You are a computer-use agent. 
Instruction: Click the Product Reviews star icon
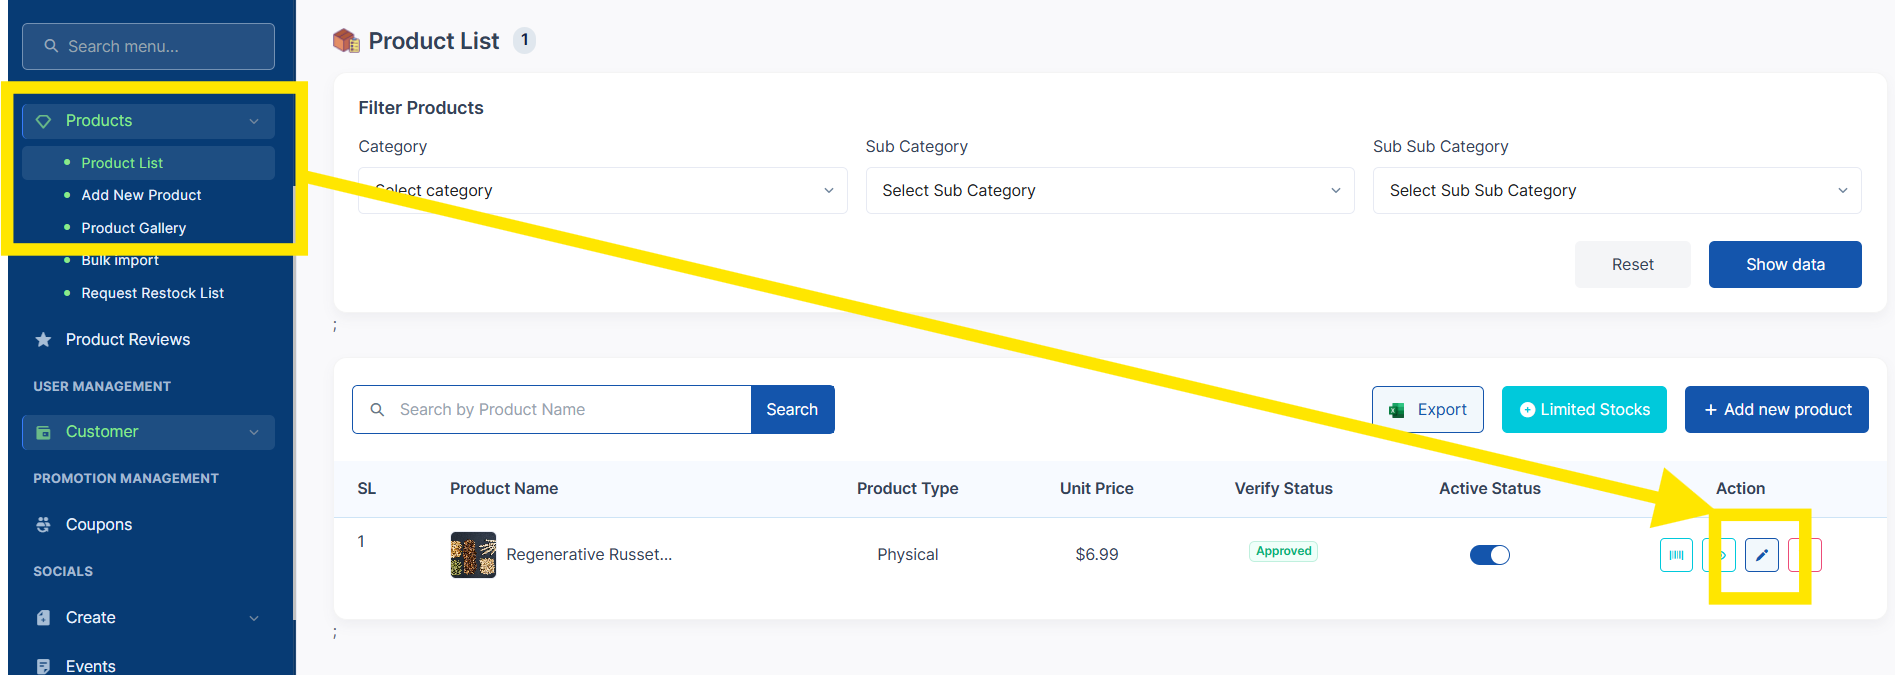point(43,340)
